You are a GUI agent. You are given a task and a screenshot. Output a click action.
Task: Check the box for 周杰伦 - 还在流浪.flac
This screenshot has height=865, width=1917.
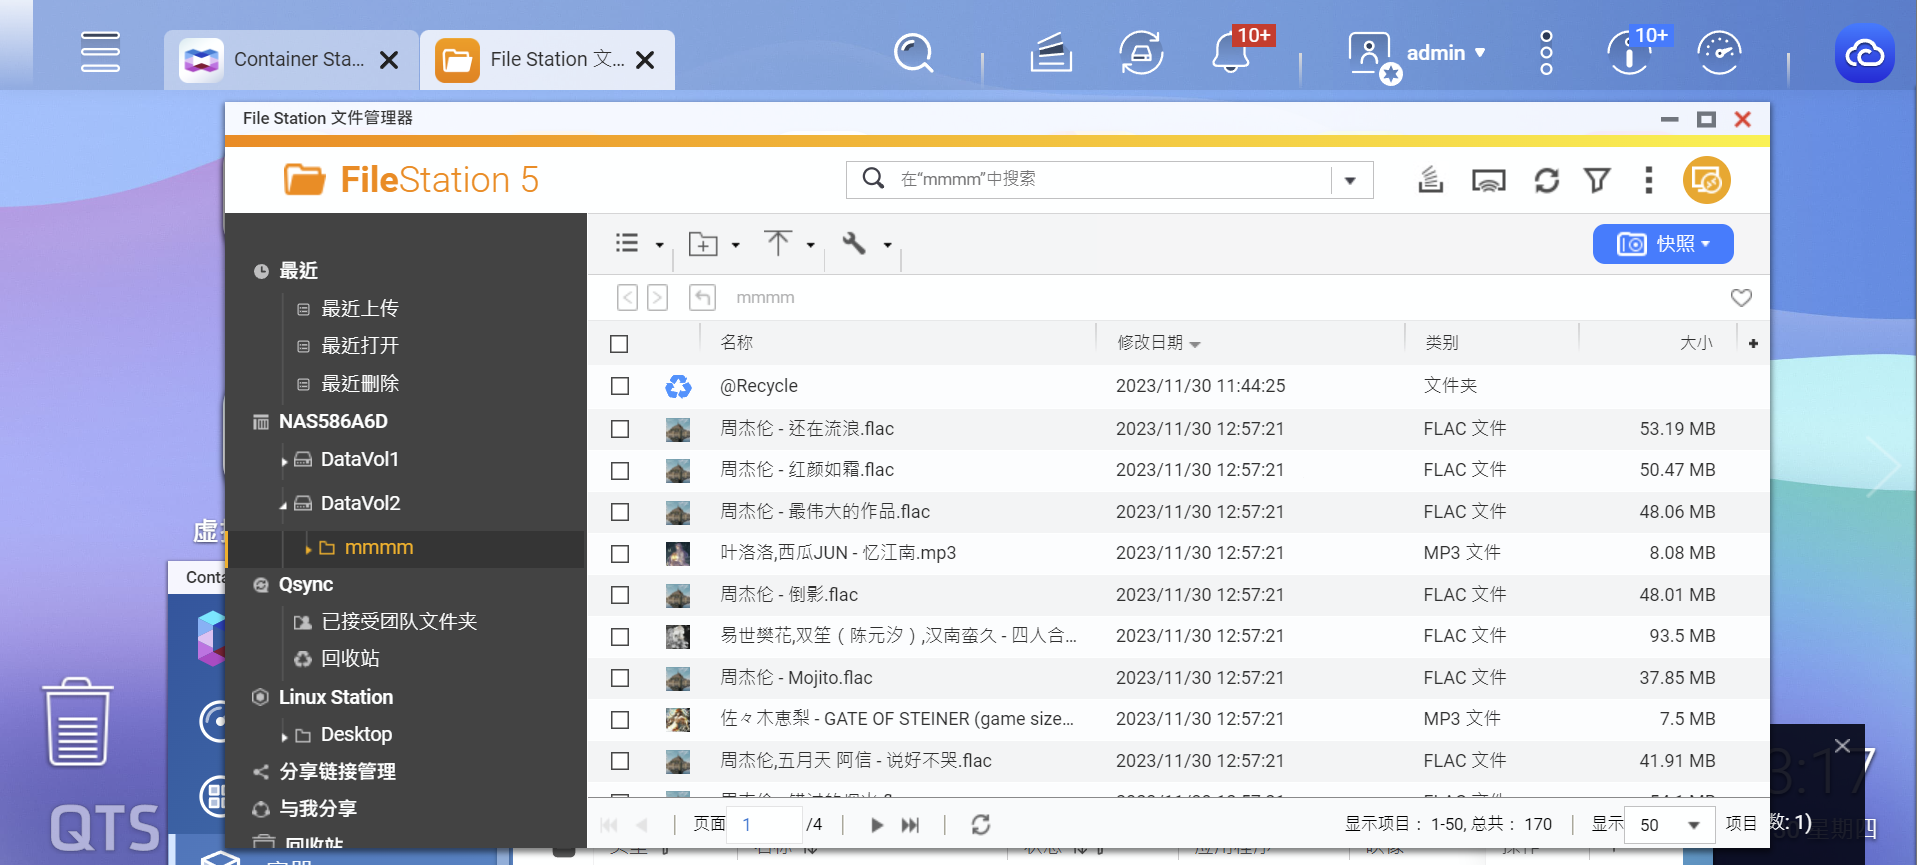620,429
